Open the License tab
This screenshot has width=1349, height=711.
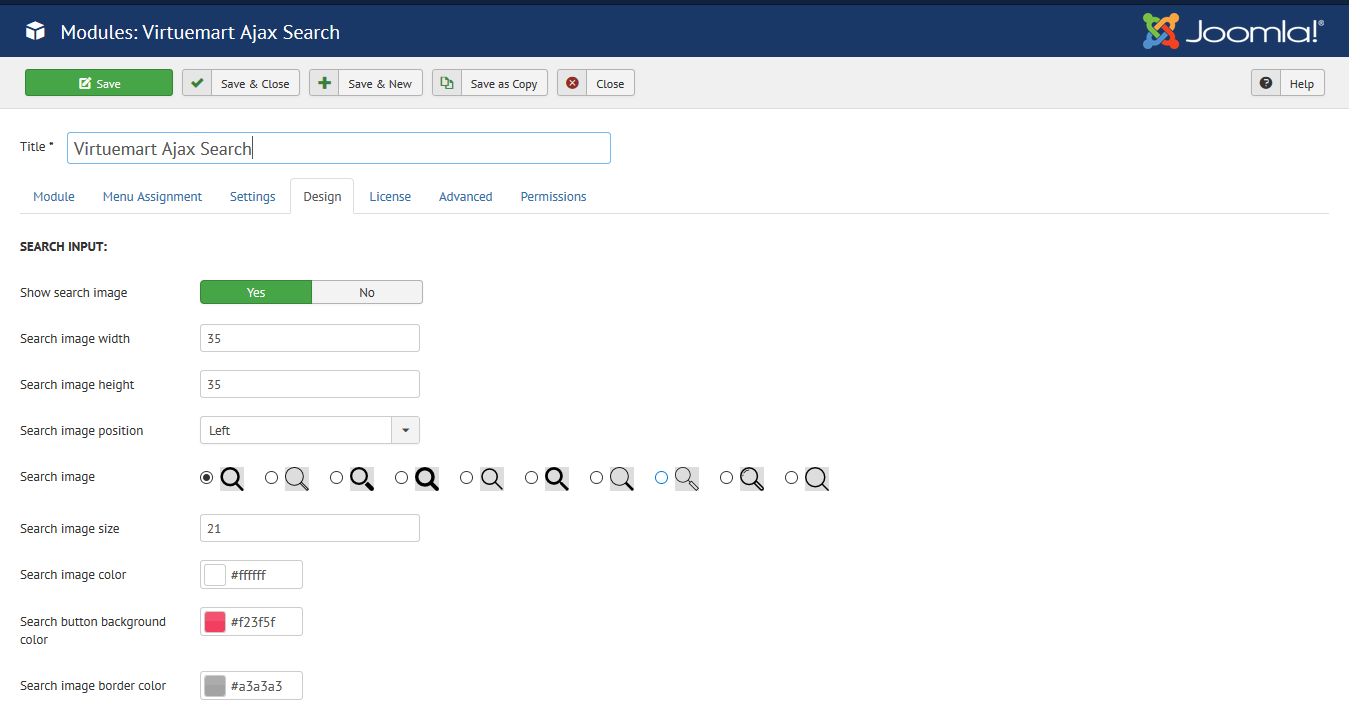coord(390,196)
